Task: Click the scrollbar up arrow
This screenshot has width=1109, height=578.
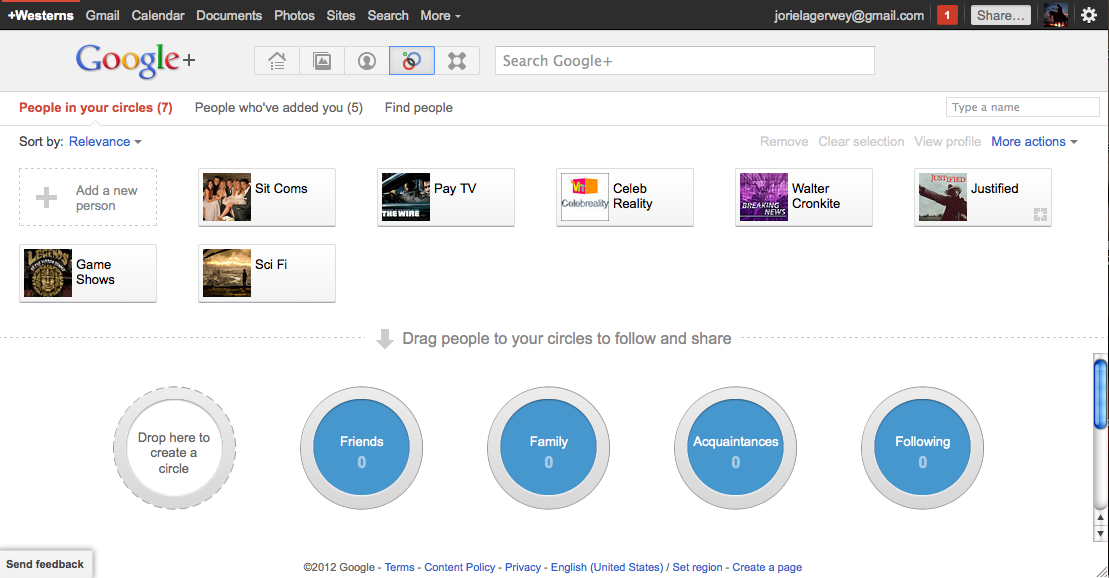Action: (x=1101, y=517)
